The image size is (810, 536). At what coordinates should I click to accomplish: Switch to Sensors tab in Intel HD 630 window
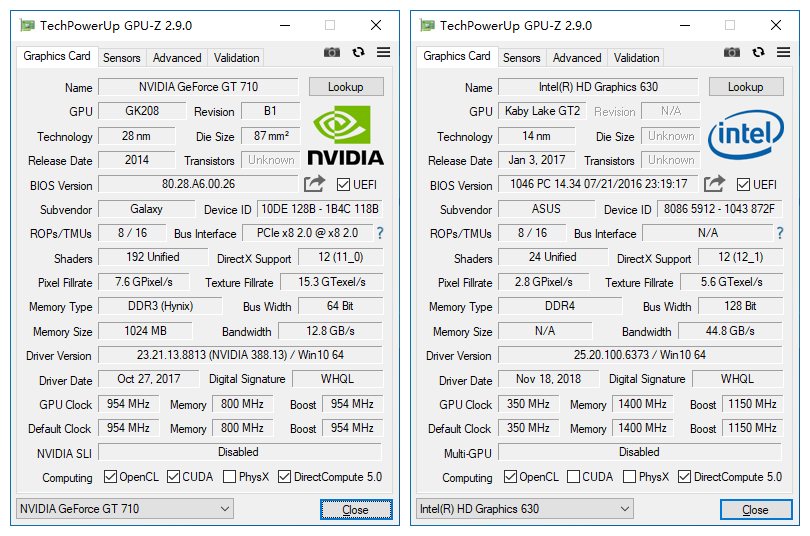pyautogui.click(x=521, y=58)
